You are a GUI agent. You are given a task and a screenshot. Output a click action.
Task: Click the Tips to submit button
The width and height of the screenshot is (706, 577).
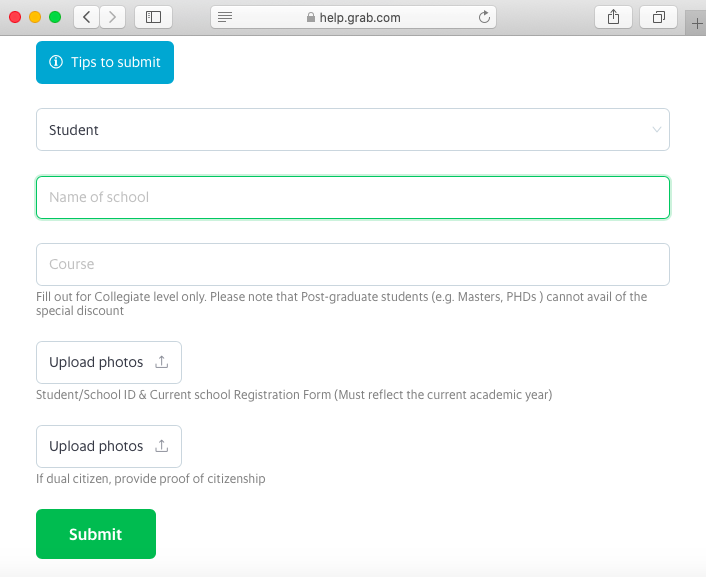105,62
